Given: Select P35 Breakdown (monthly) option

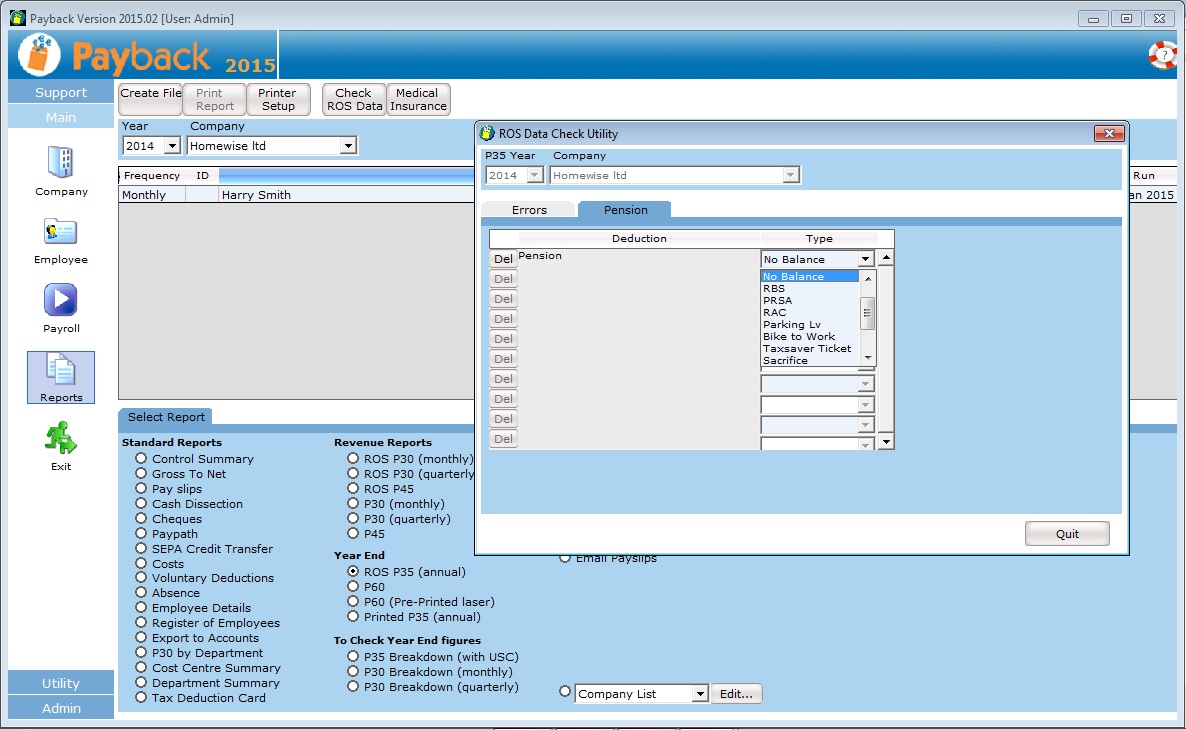Looking at the screenshot, I should [x=354, y=672].
